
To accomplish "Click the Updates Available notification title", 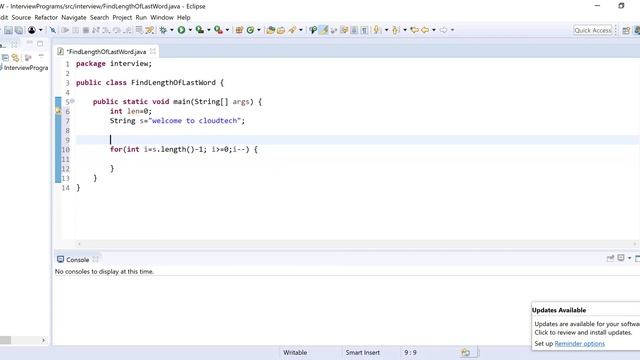I will 559,310.
